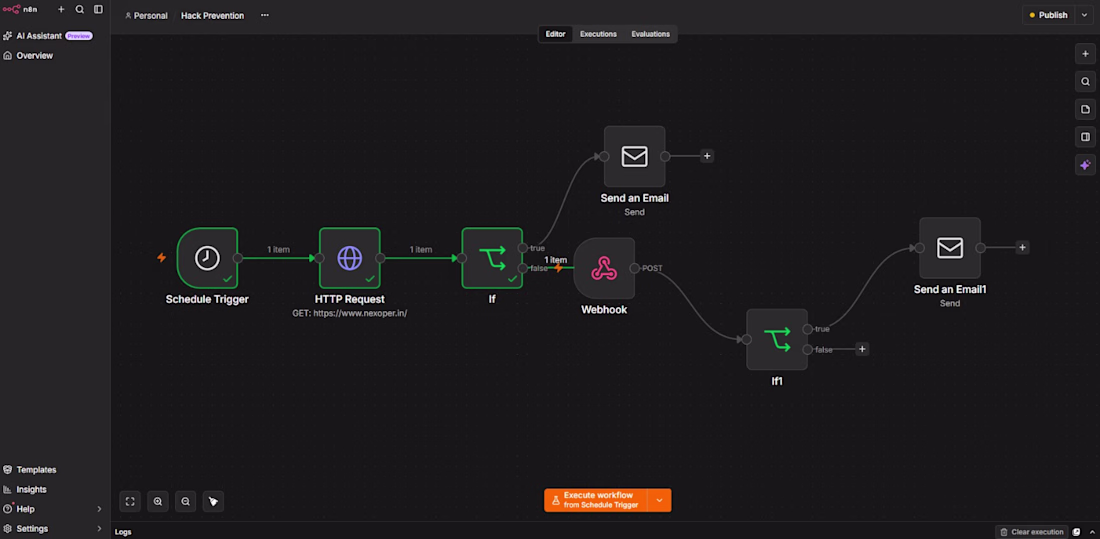
Task: Switch to the Evaluations tab
Action: [650, 34]
